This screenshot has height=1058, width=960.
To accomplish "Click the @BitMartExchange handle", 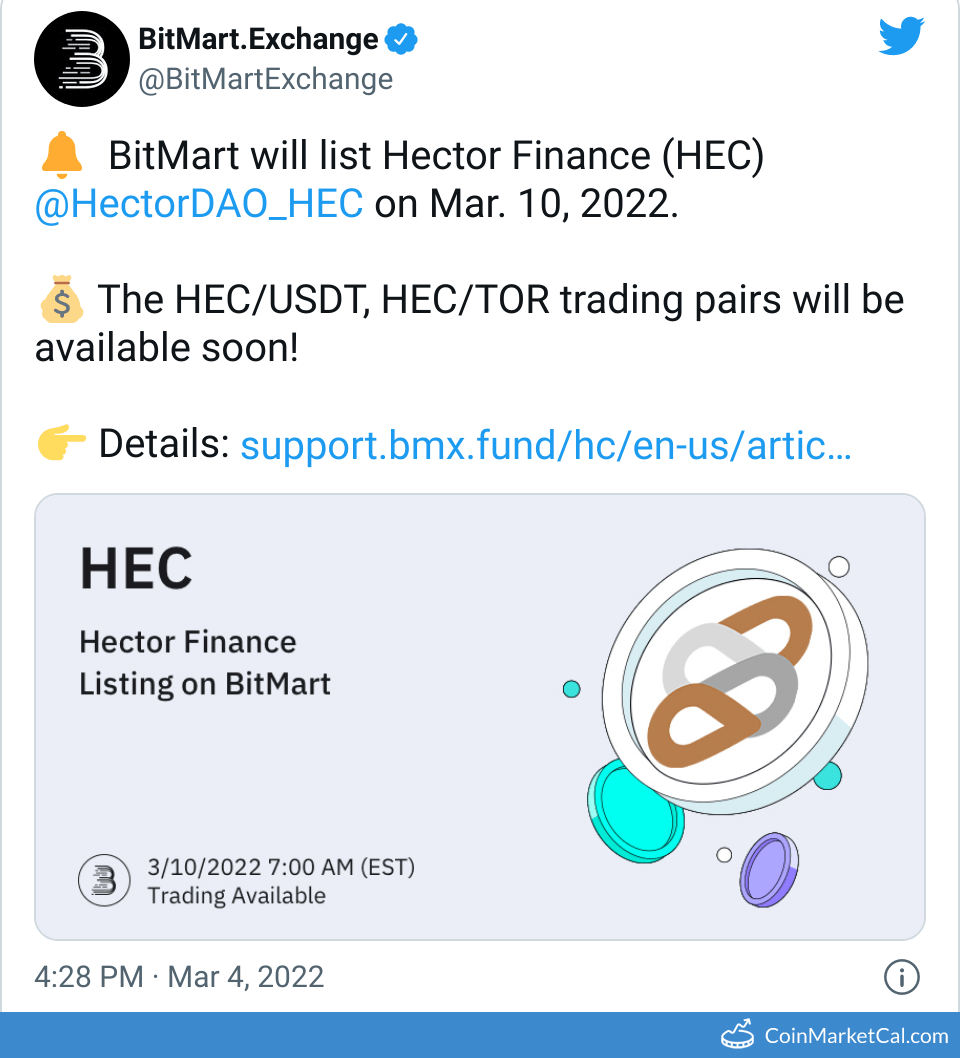I will [x=265, y=79].
